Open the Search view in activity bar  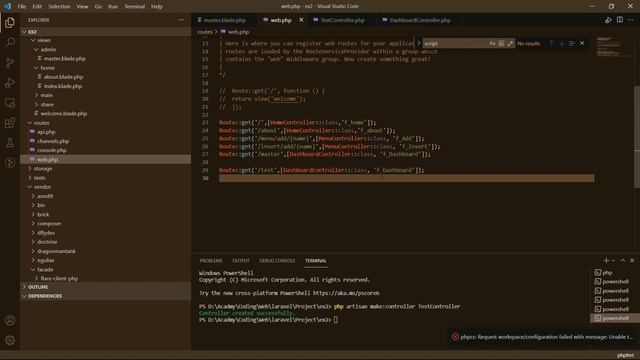point(10,42)
